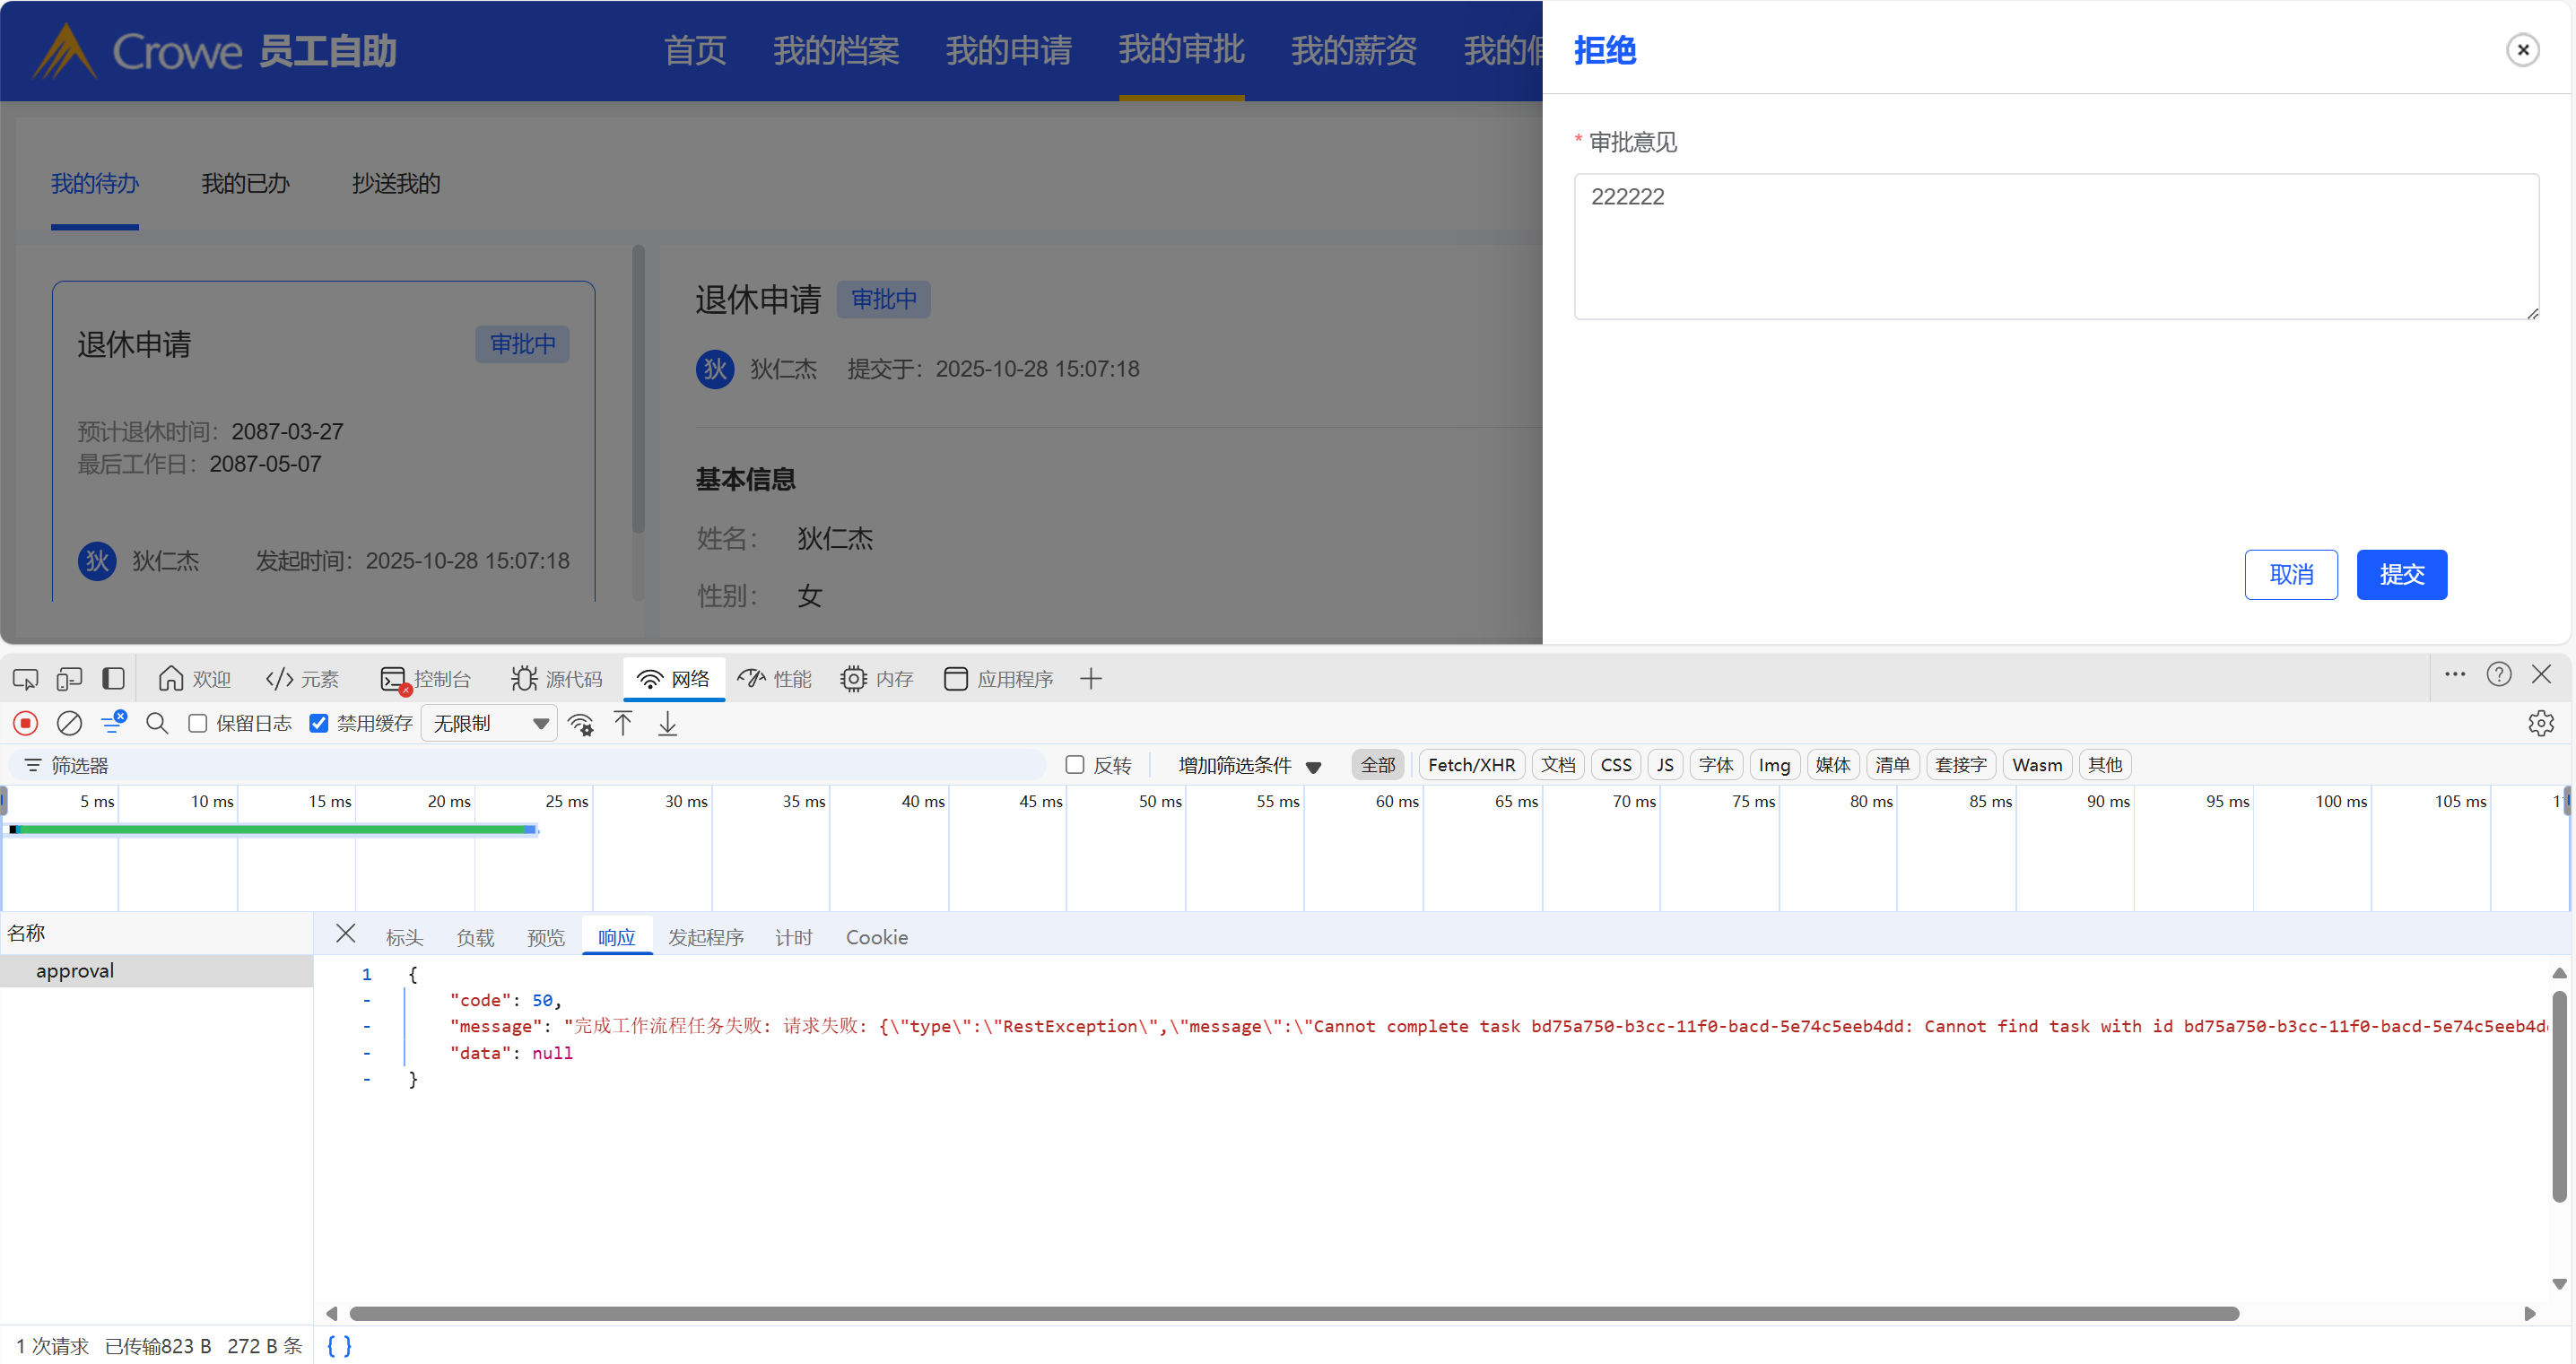This screenshot has width=2576, height=1364.
Task: Open the network search magnifier
Action: 157,723
